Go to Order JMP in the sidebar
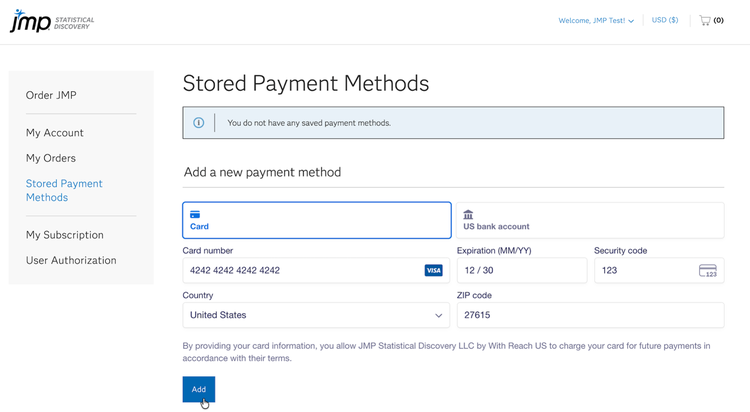 click(x=51, y=95)
